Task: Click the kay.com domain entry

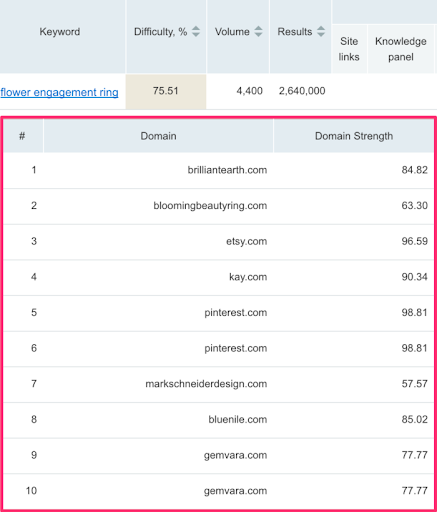Action: point(248,277)
